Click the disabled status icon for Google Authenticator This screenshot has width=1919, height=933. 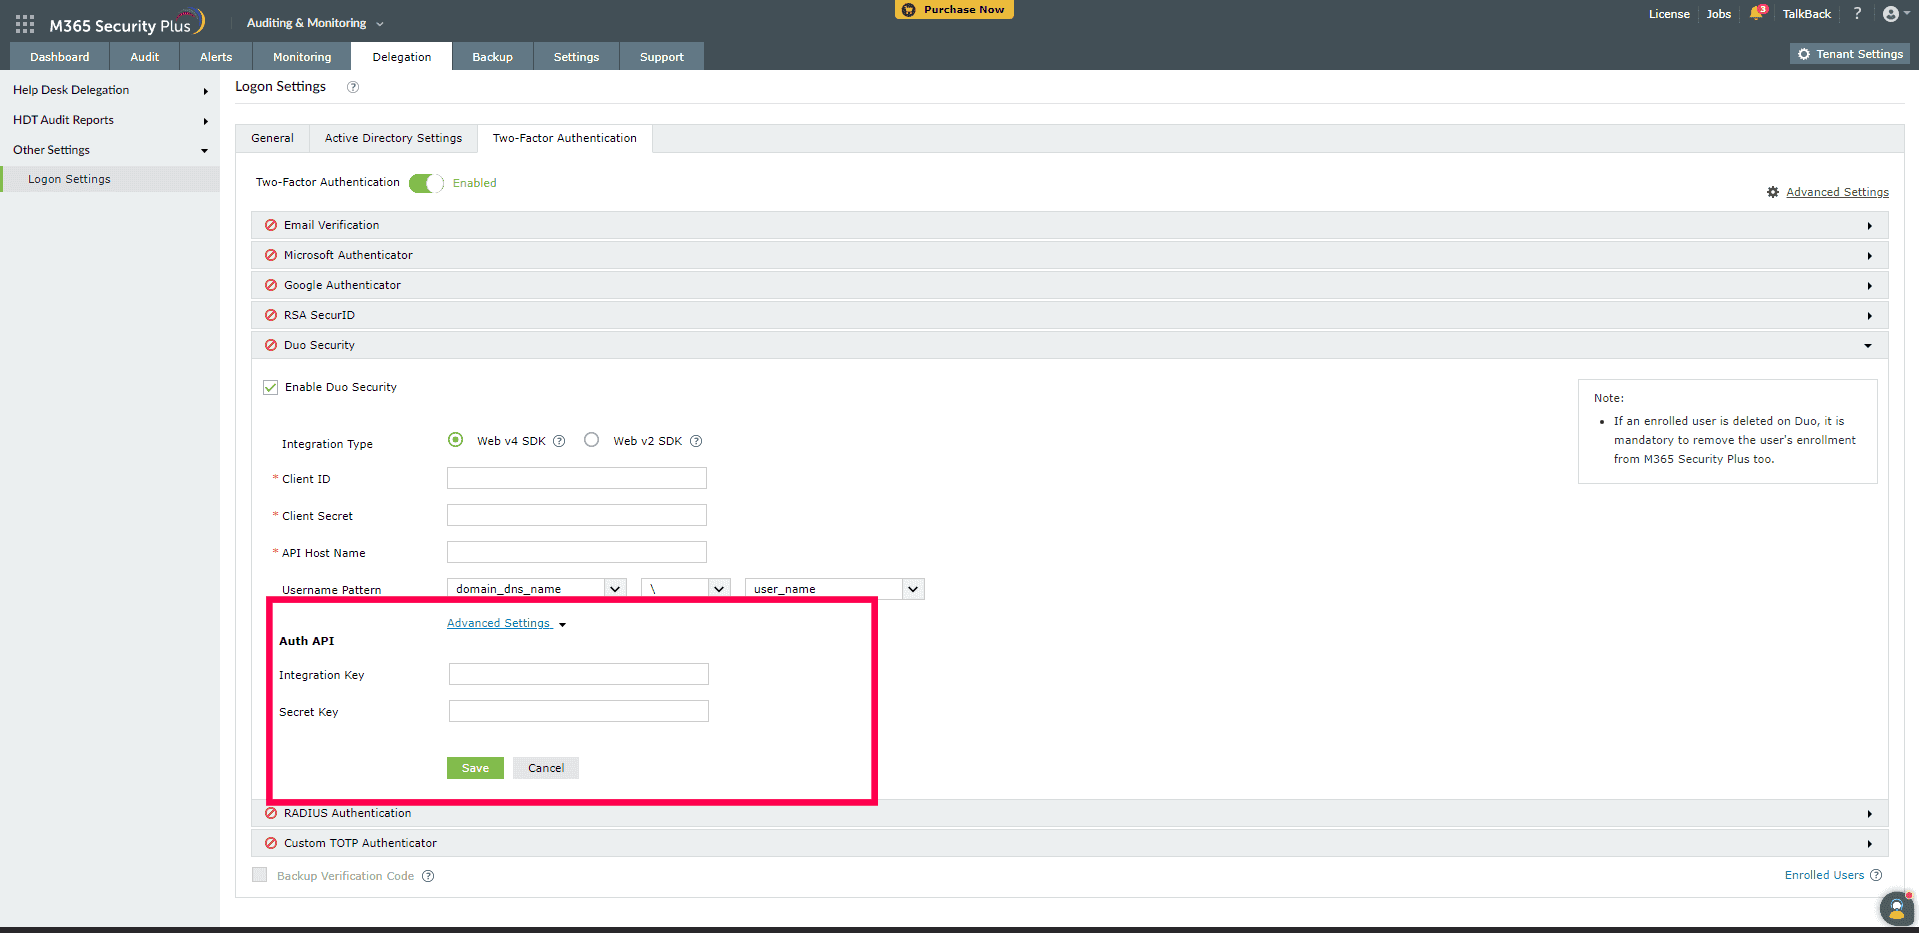pyautogui.click(x=271, y=285)
